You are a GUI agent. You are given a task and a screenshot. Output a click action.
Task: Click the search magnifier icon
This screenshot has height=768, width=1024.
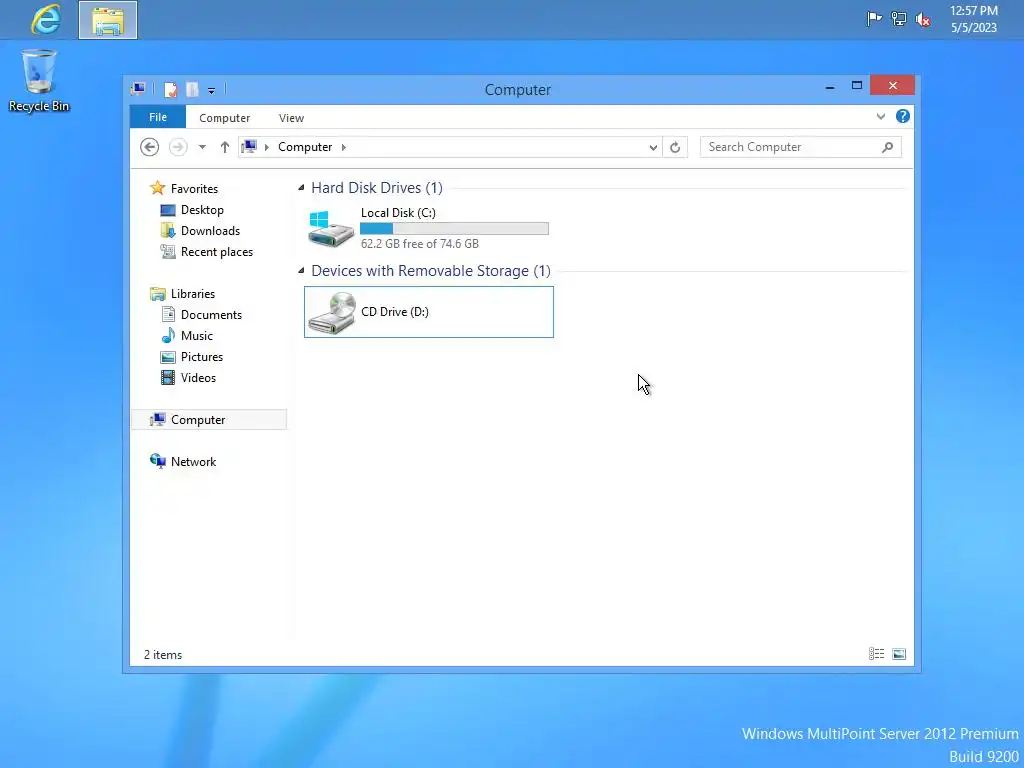(x=887, y=147)
